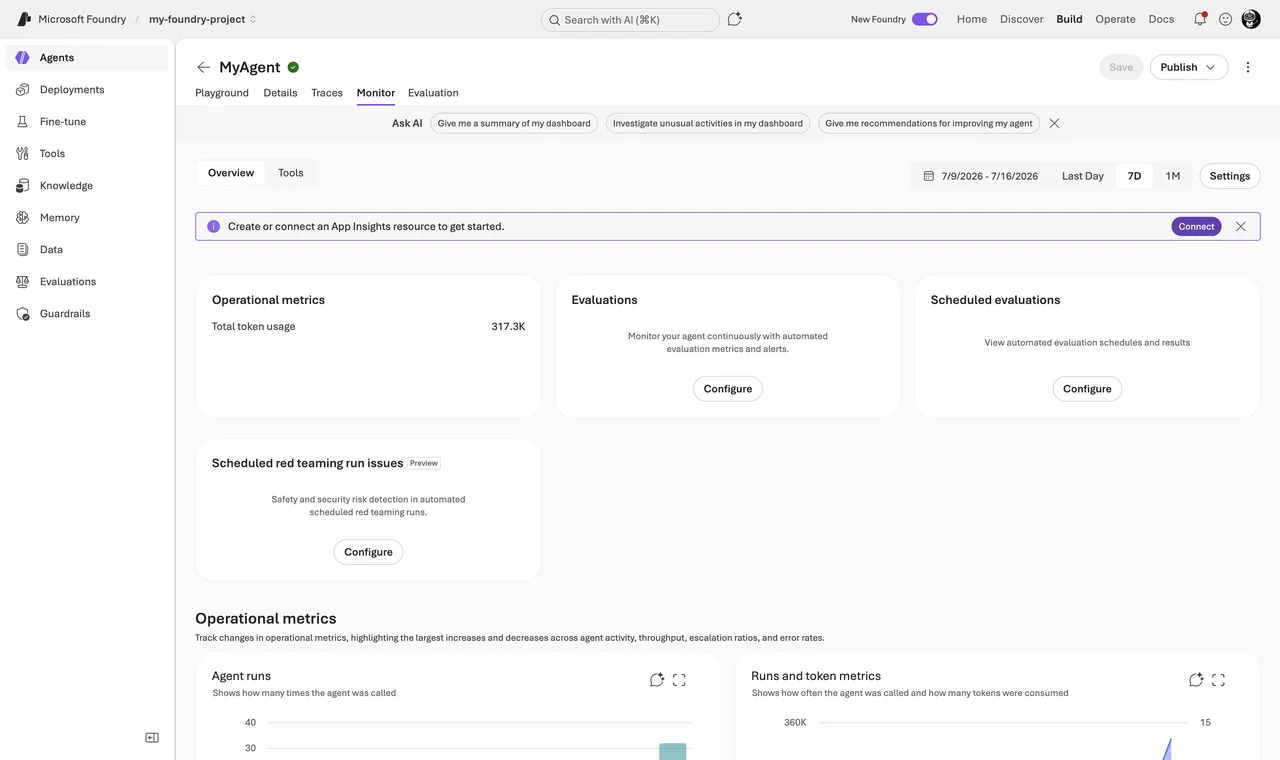Select the 1M time range
This screenshot has height=760, width=1280.
(1173, 176)
